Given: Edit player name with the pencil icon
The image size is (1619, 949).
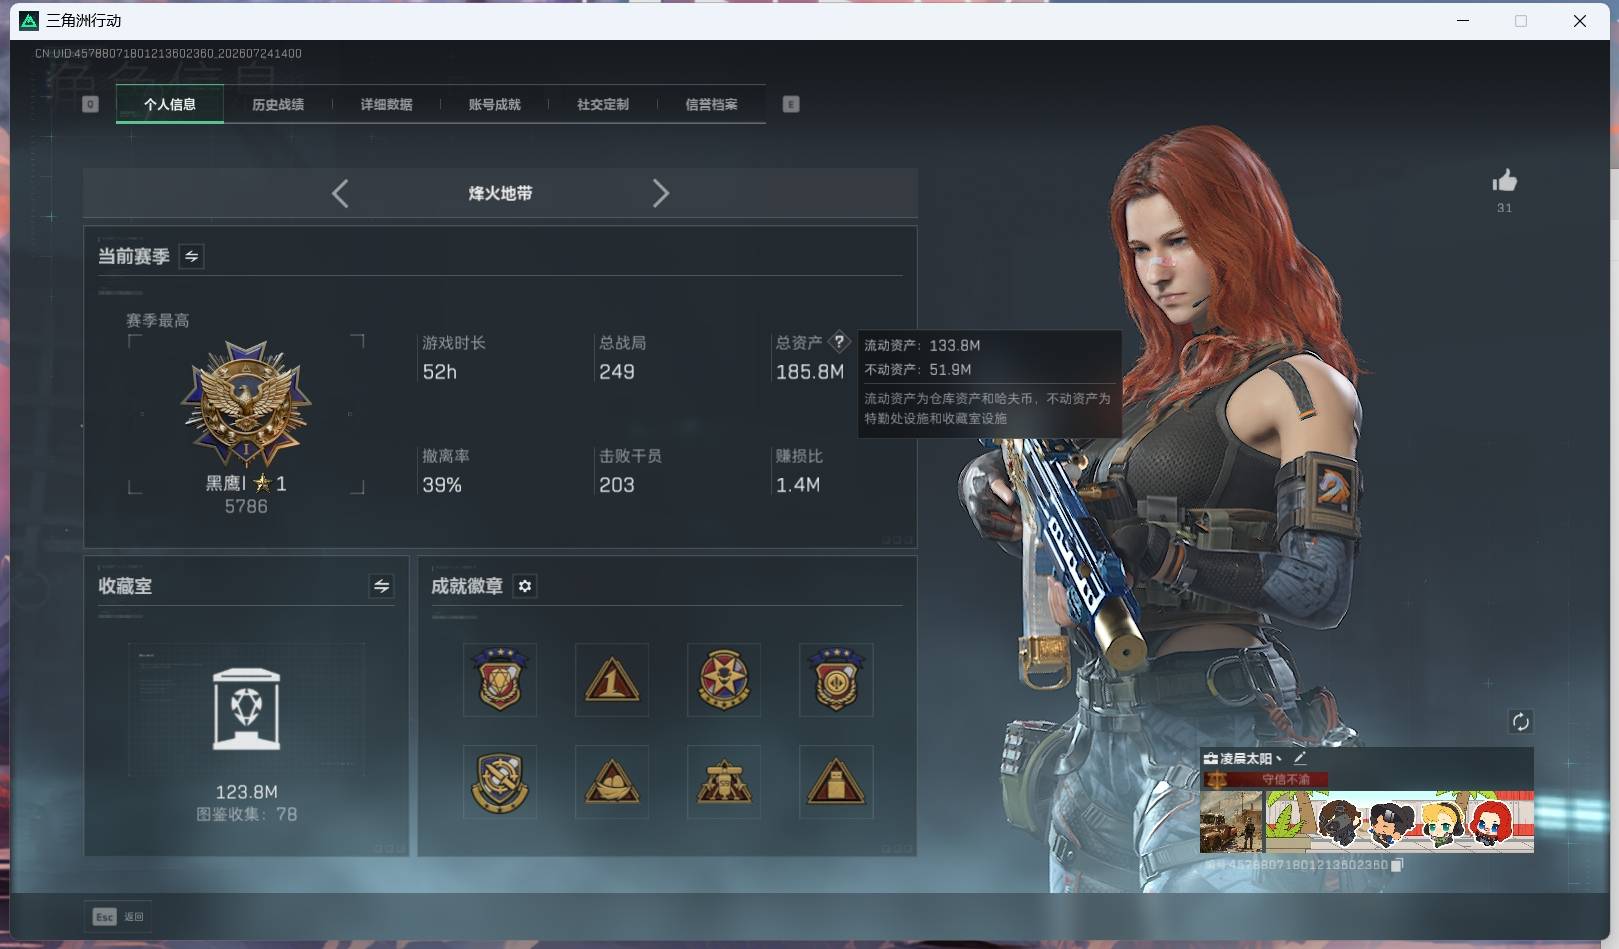Looking at the screenshot, I should [1299, 758].
